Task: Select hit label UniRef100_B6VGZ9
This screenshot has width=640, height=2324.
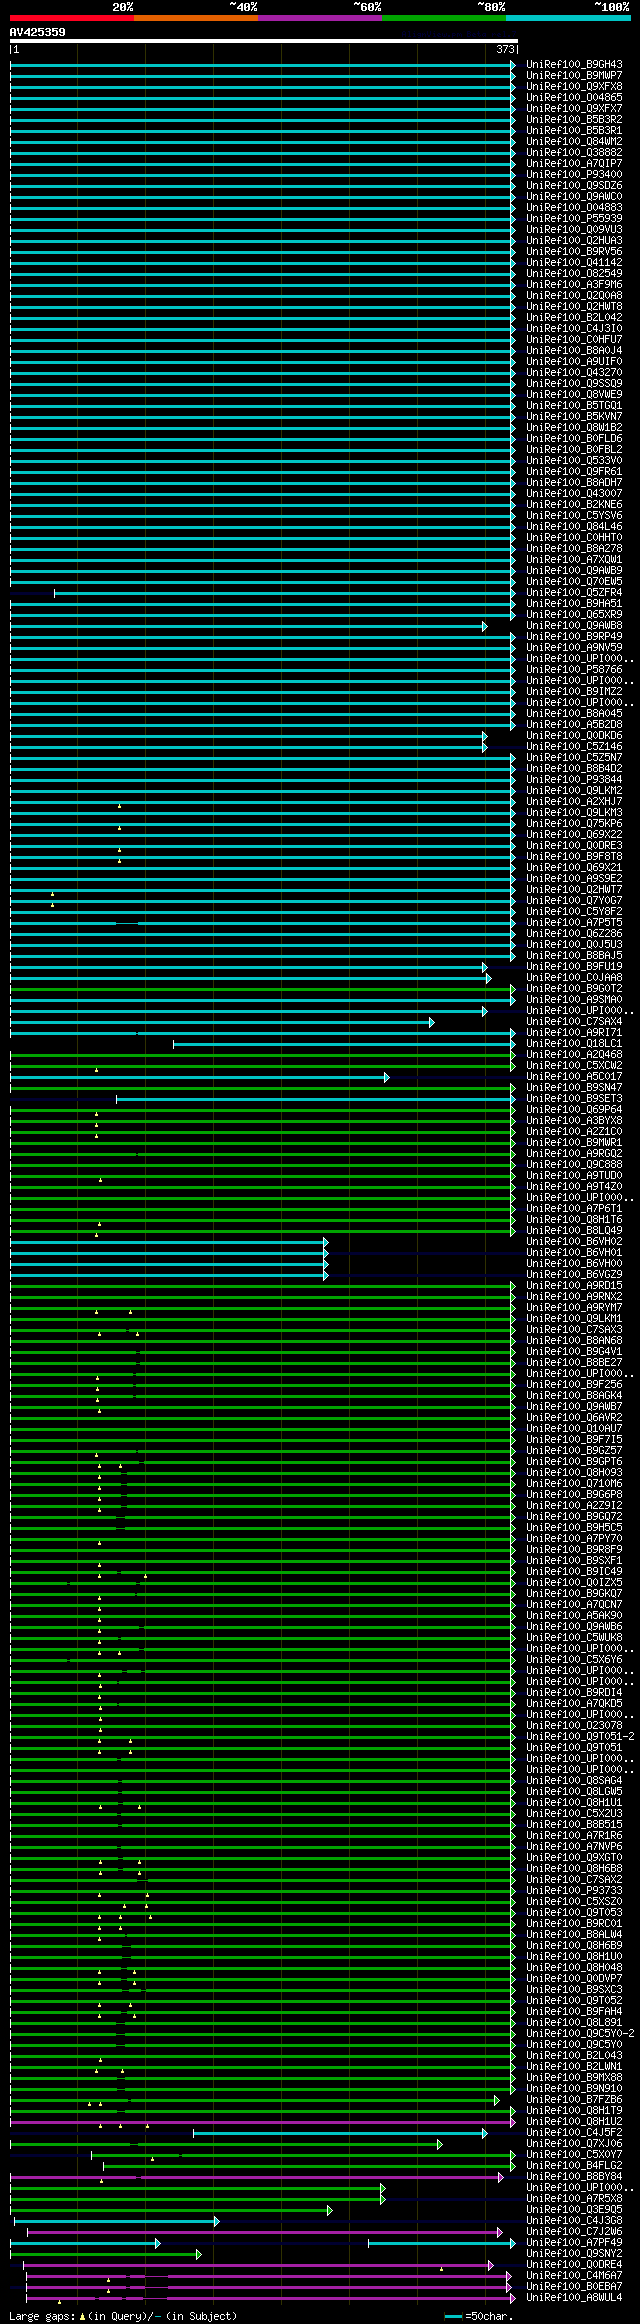Action: [574, 1275]
